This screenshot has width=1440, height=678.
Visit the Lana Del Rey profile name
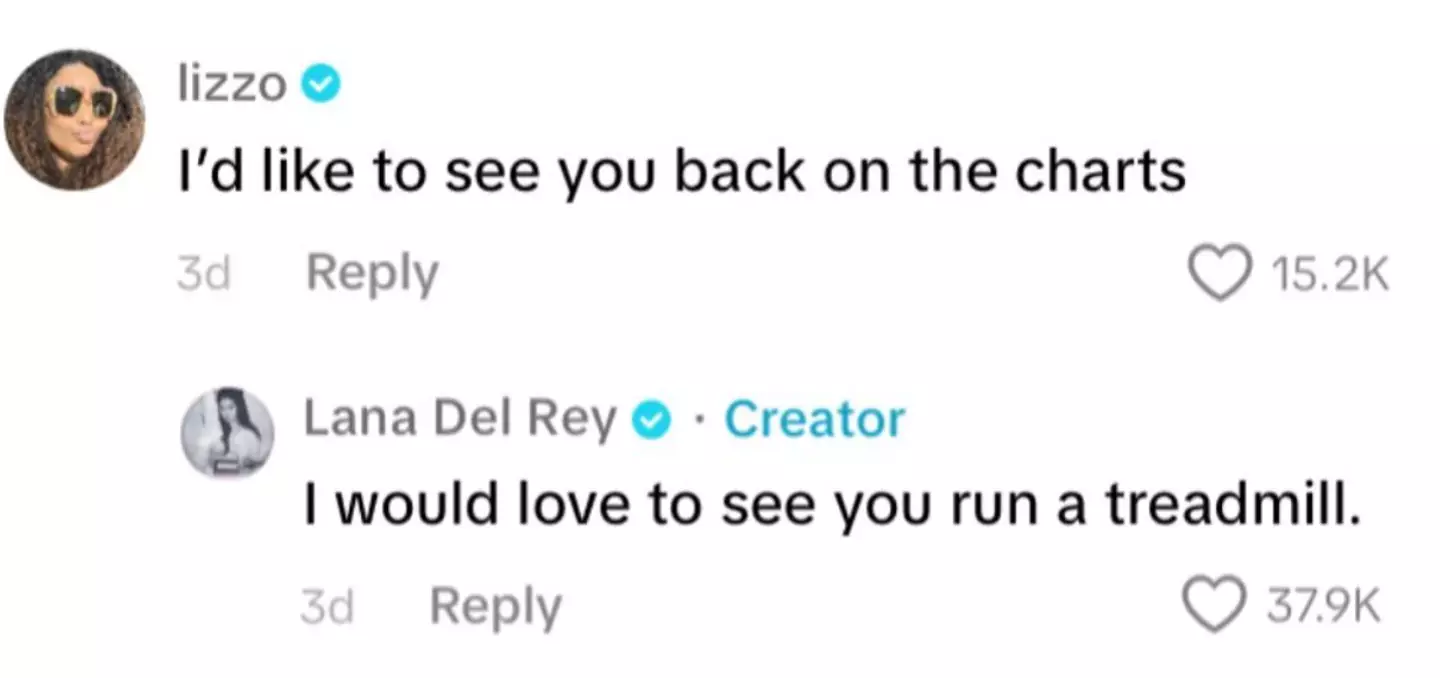pyautogui.click(x=460, y=420)
